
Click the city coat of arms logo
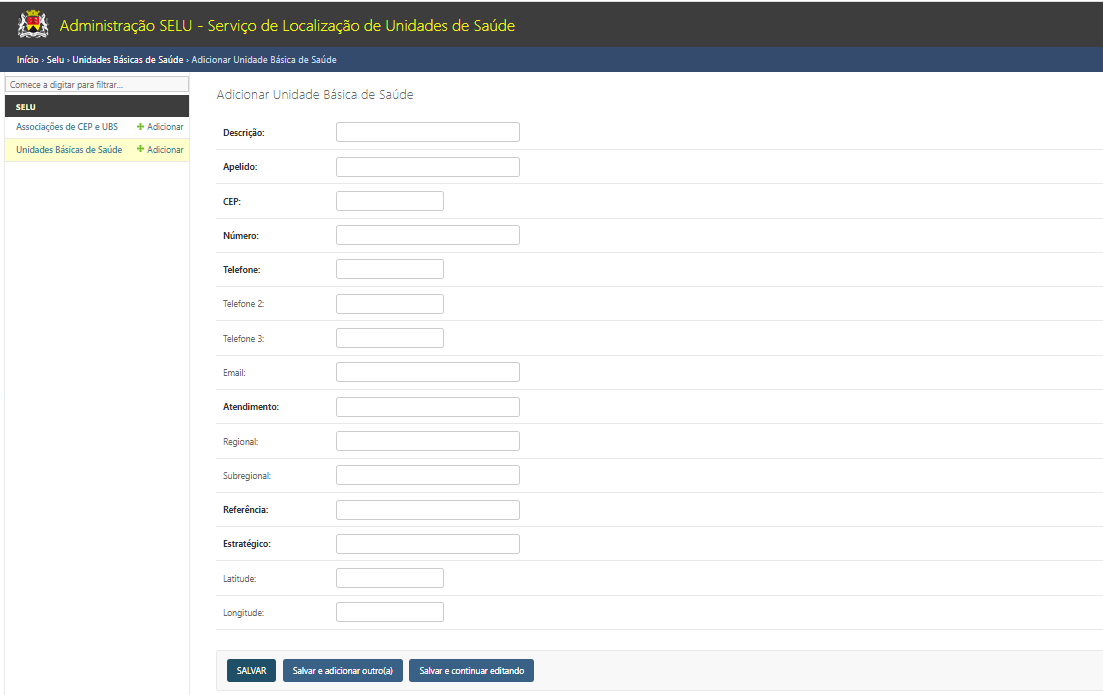click(33, 24)
